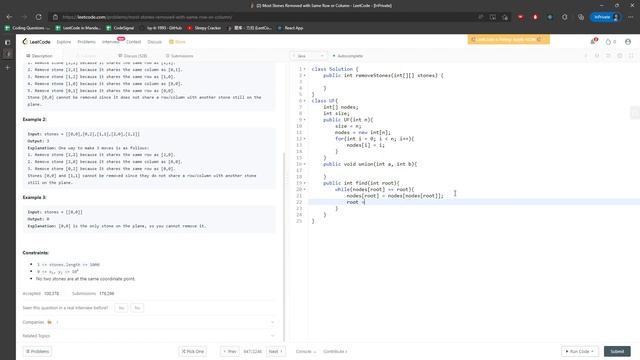Viewport: 640px width, 360px height.
Task: Click the address bar lock icon
Action: coord(56,17)
